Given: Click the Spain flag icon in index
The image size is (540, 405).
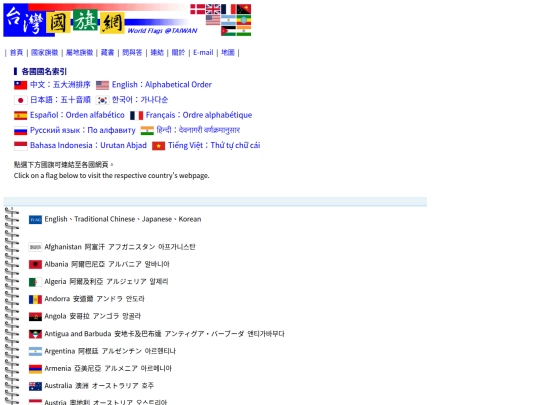Looking at the screenshot, I should (x=21, y=115).
